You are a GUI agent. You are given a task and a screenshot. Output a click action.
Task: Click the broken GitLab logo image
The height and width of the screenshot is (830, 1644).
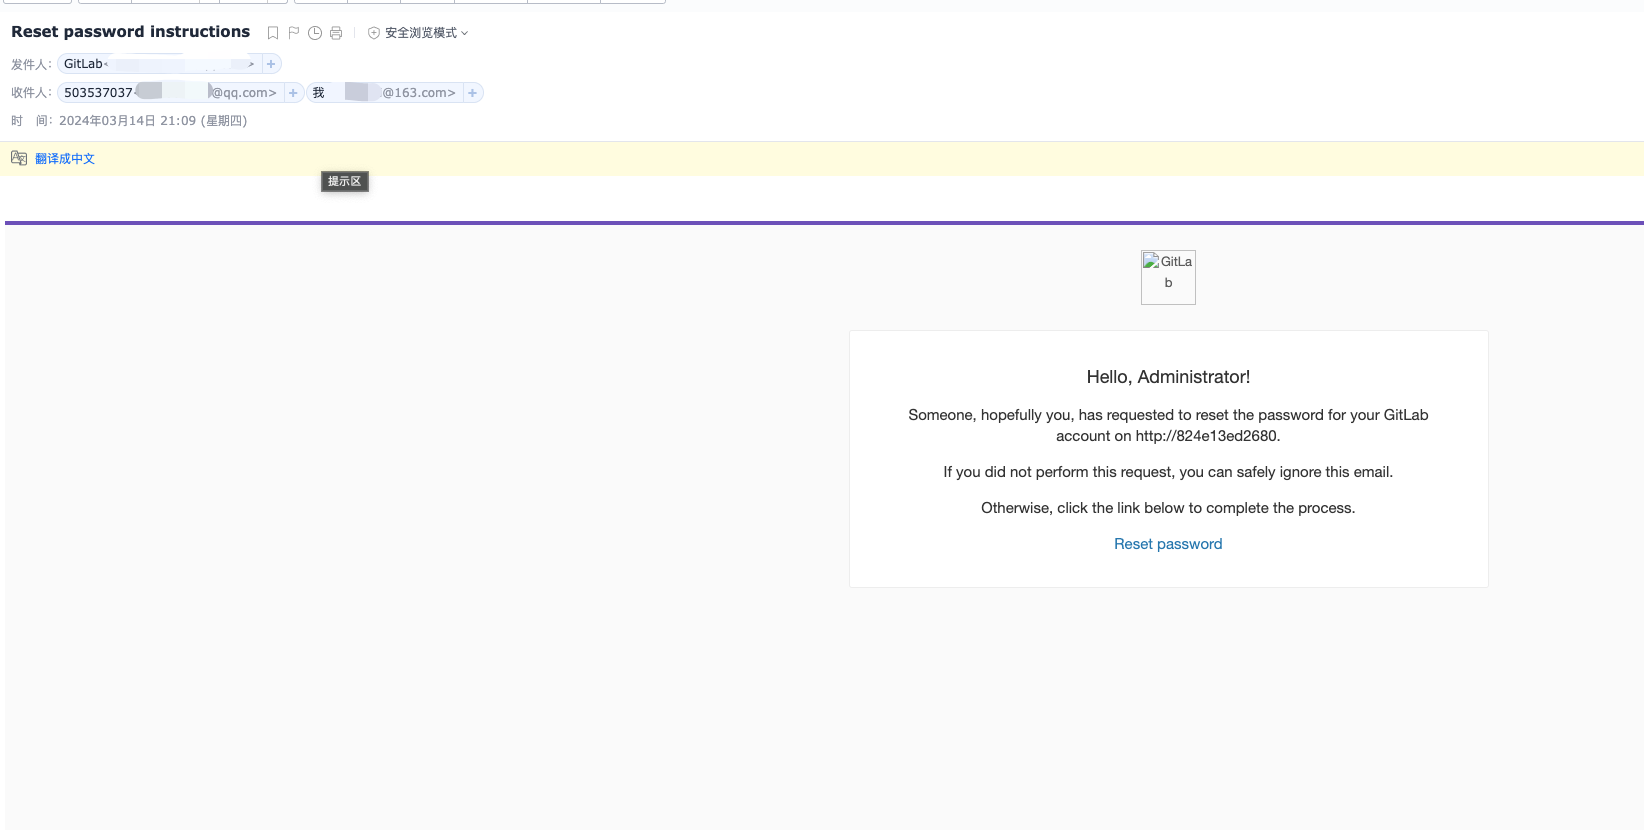tap(1168, 277)
